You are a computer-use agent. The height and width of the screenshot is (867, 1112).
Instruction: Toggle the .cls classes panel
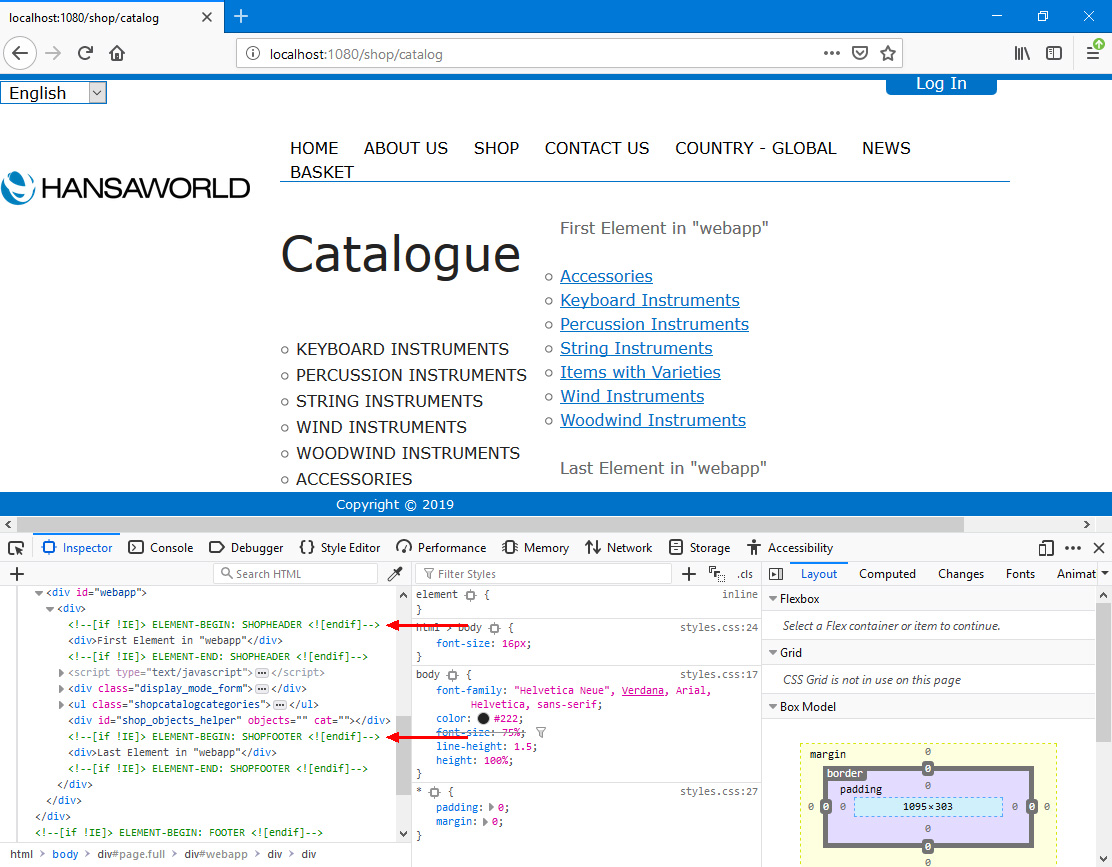point(745,574)
